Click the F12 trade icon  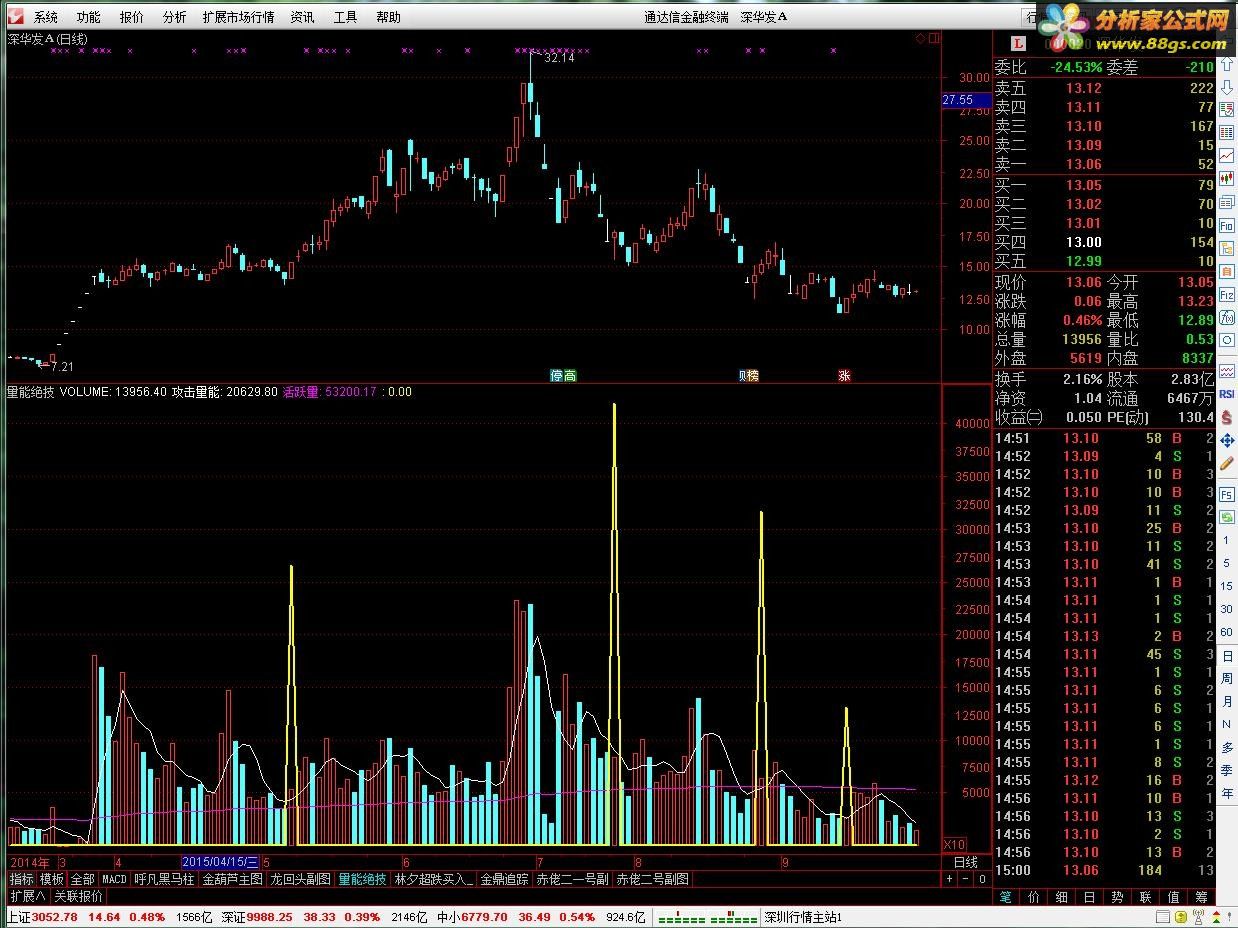1226,294
